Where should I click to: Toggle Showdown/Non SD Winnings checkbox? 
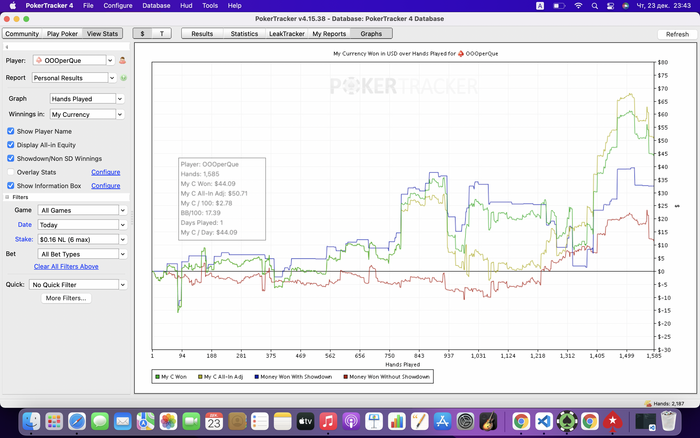(x=11, y=159)
